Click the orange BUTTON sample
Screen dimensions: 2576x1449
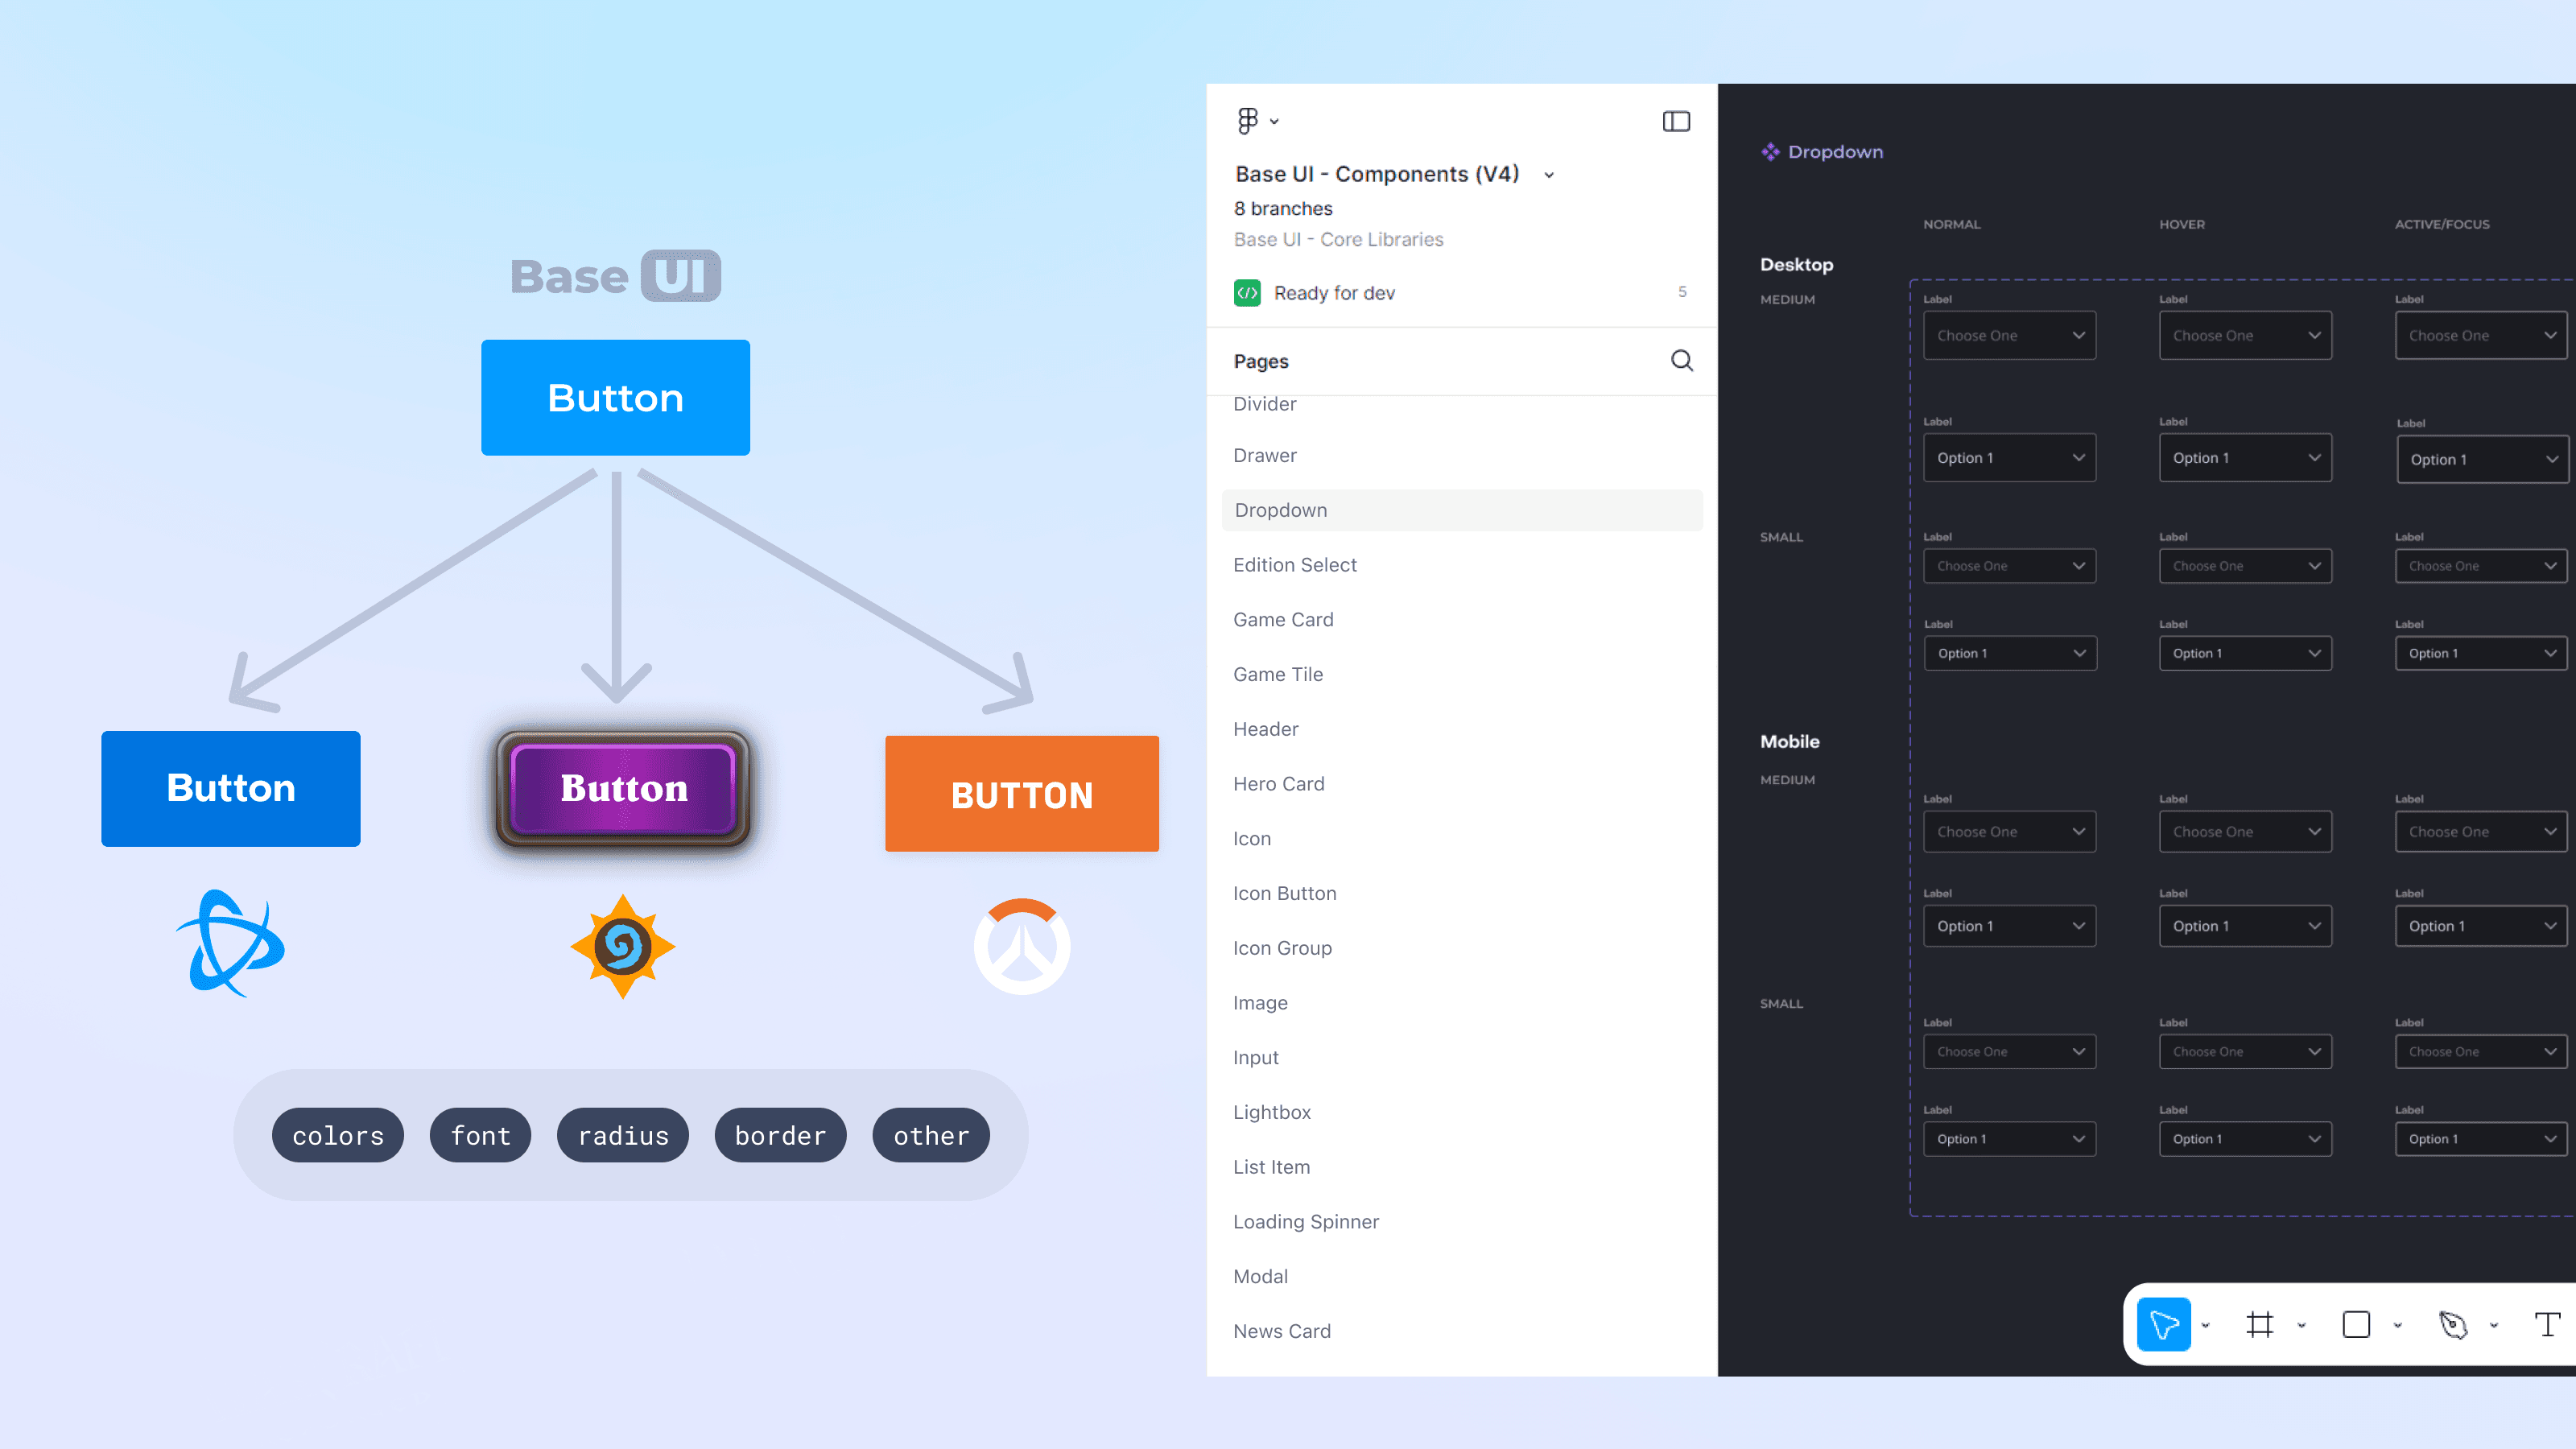[1021, 794]
